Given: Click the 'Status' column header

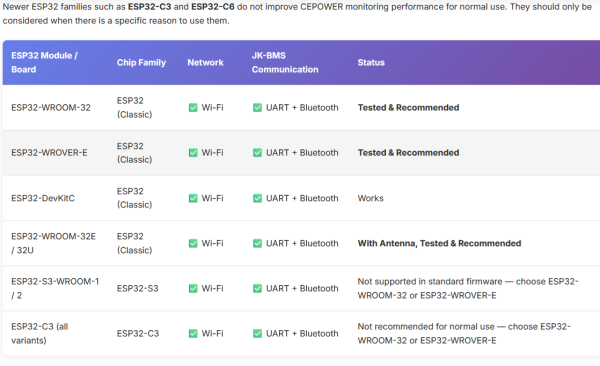Looking at the screenshot, I should (371, 62).
